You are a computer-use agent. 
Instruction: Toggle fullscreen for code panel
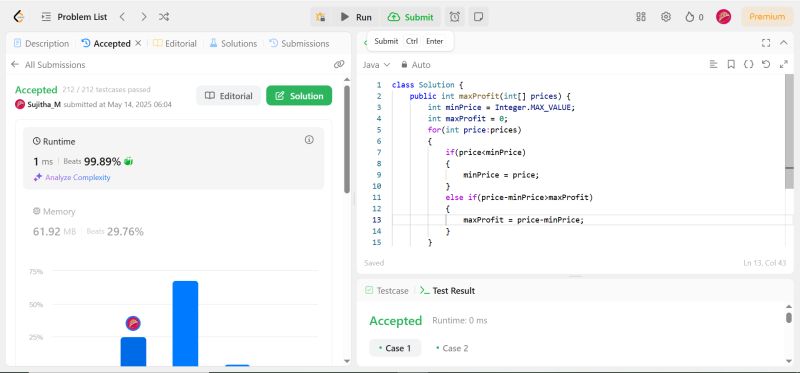766,43
